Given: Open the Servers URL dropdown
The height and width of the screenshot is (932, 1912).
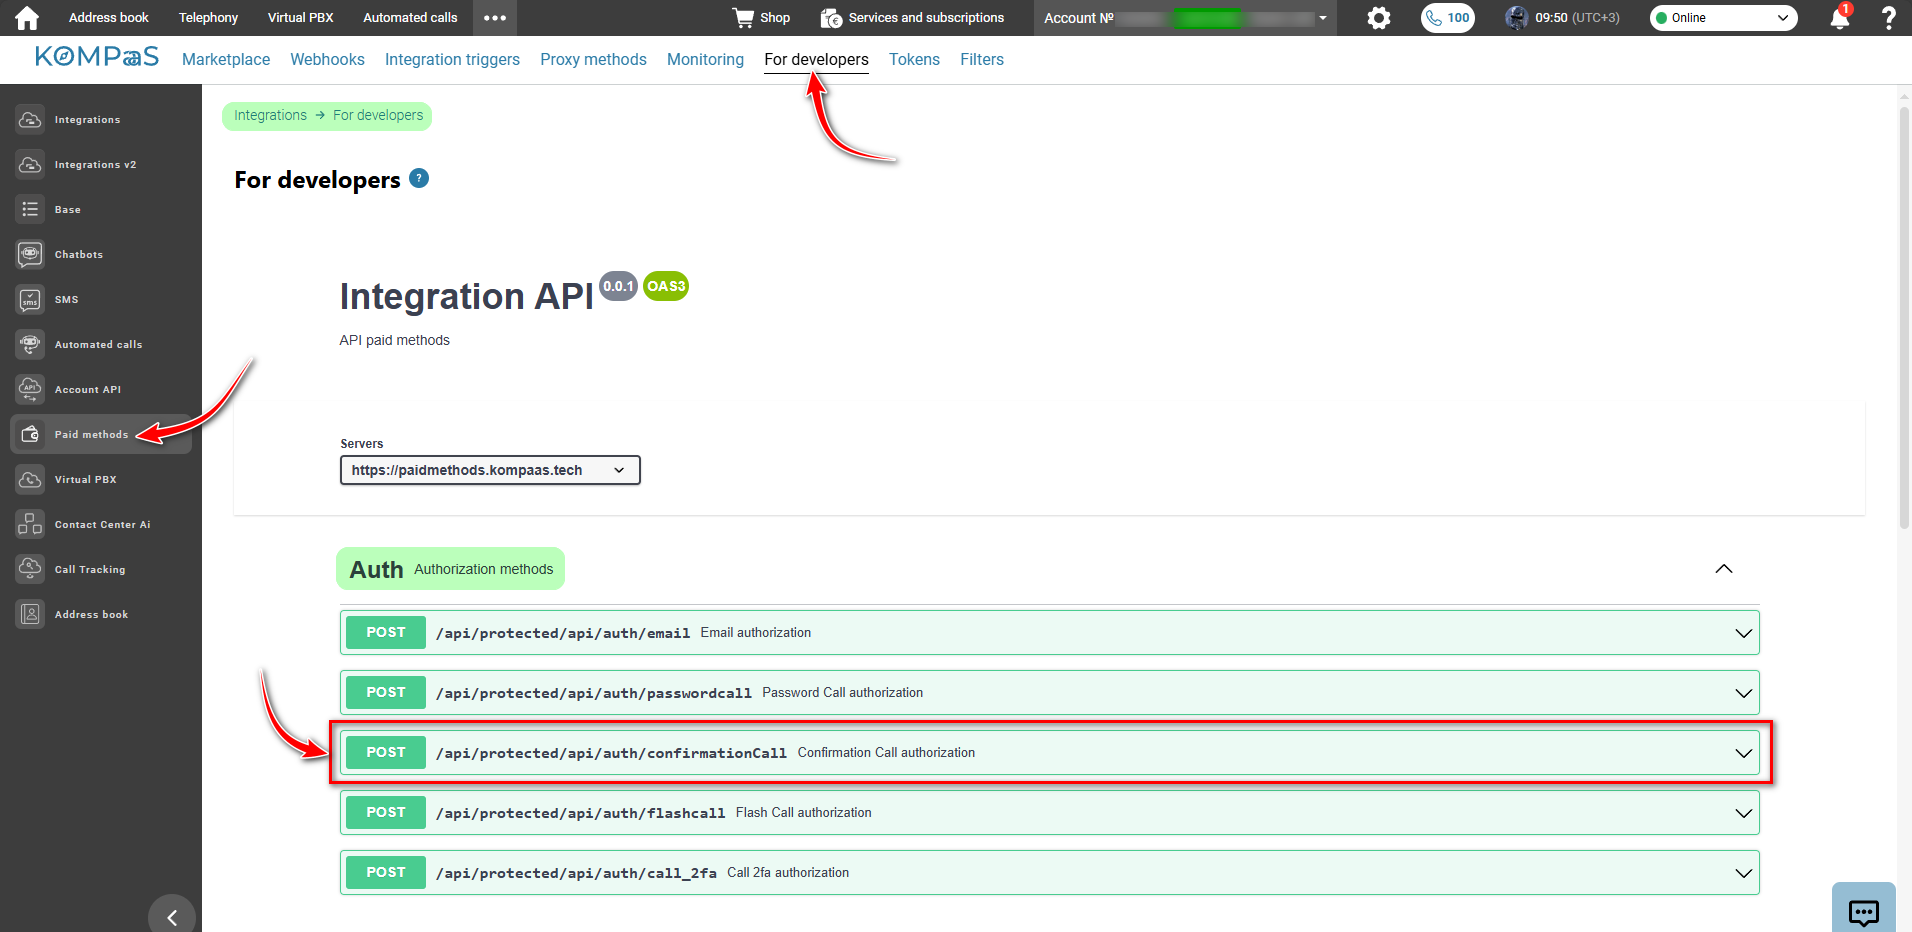Looking at the screenshot, I should pos(490,470).
